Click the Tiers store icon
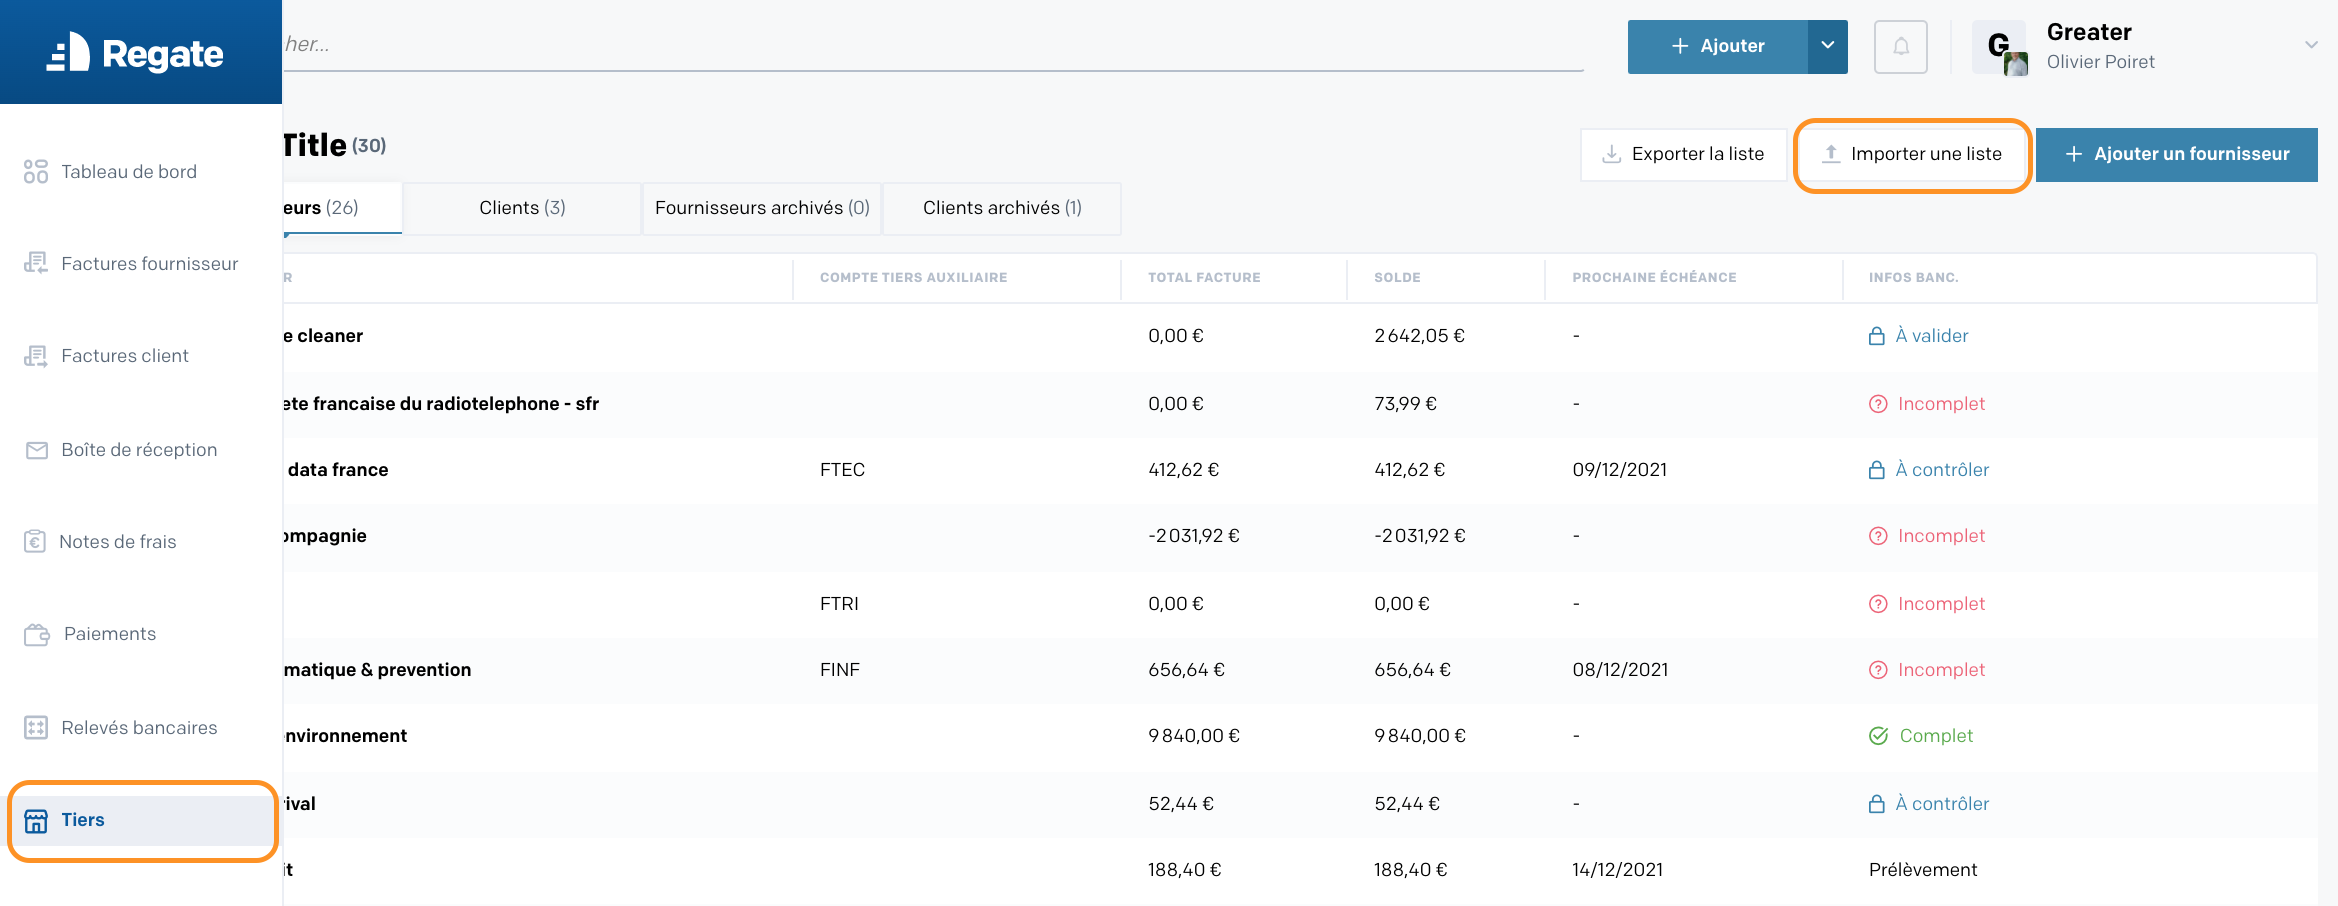Screen dimensions: 2338x906 [x=36, y=820]
